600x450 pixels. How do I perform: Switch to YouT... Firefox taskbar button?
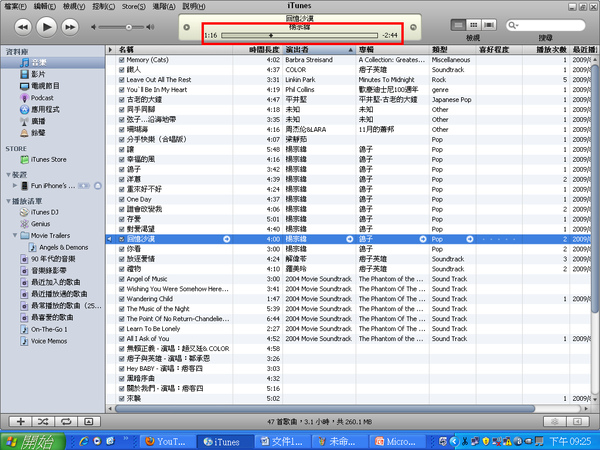(x=167, y=442)
